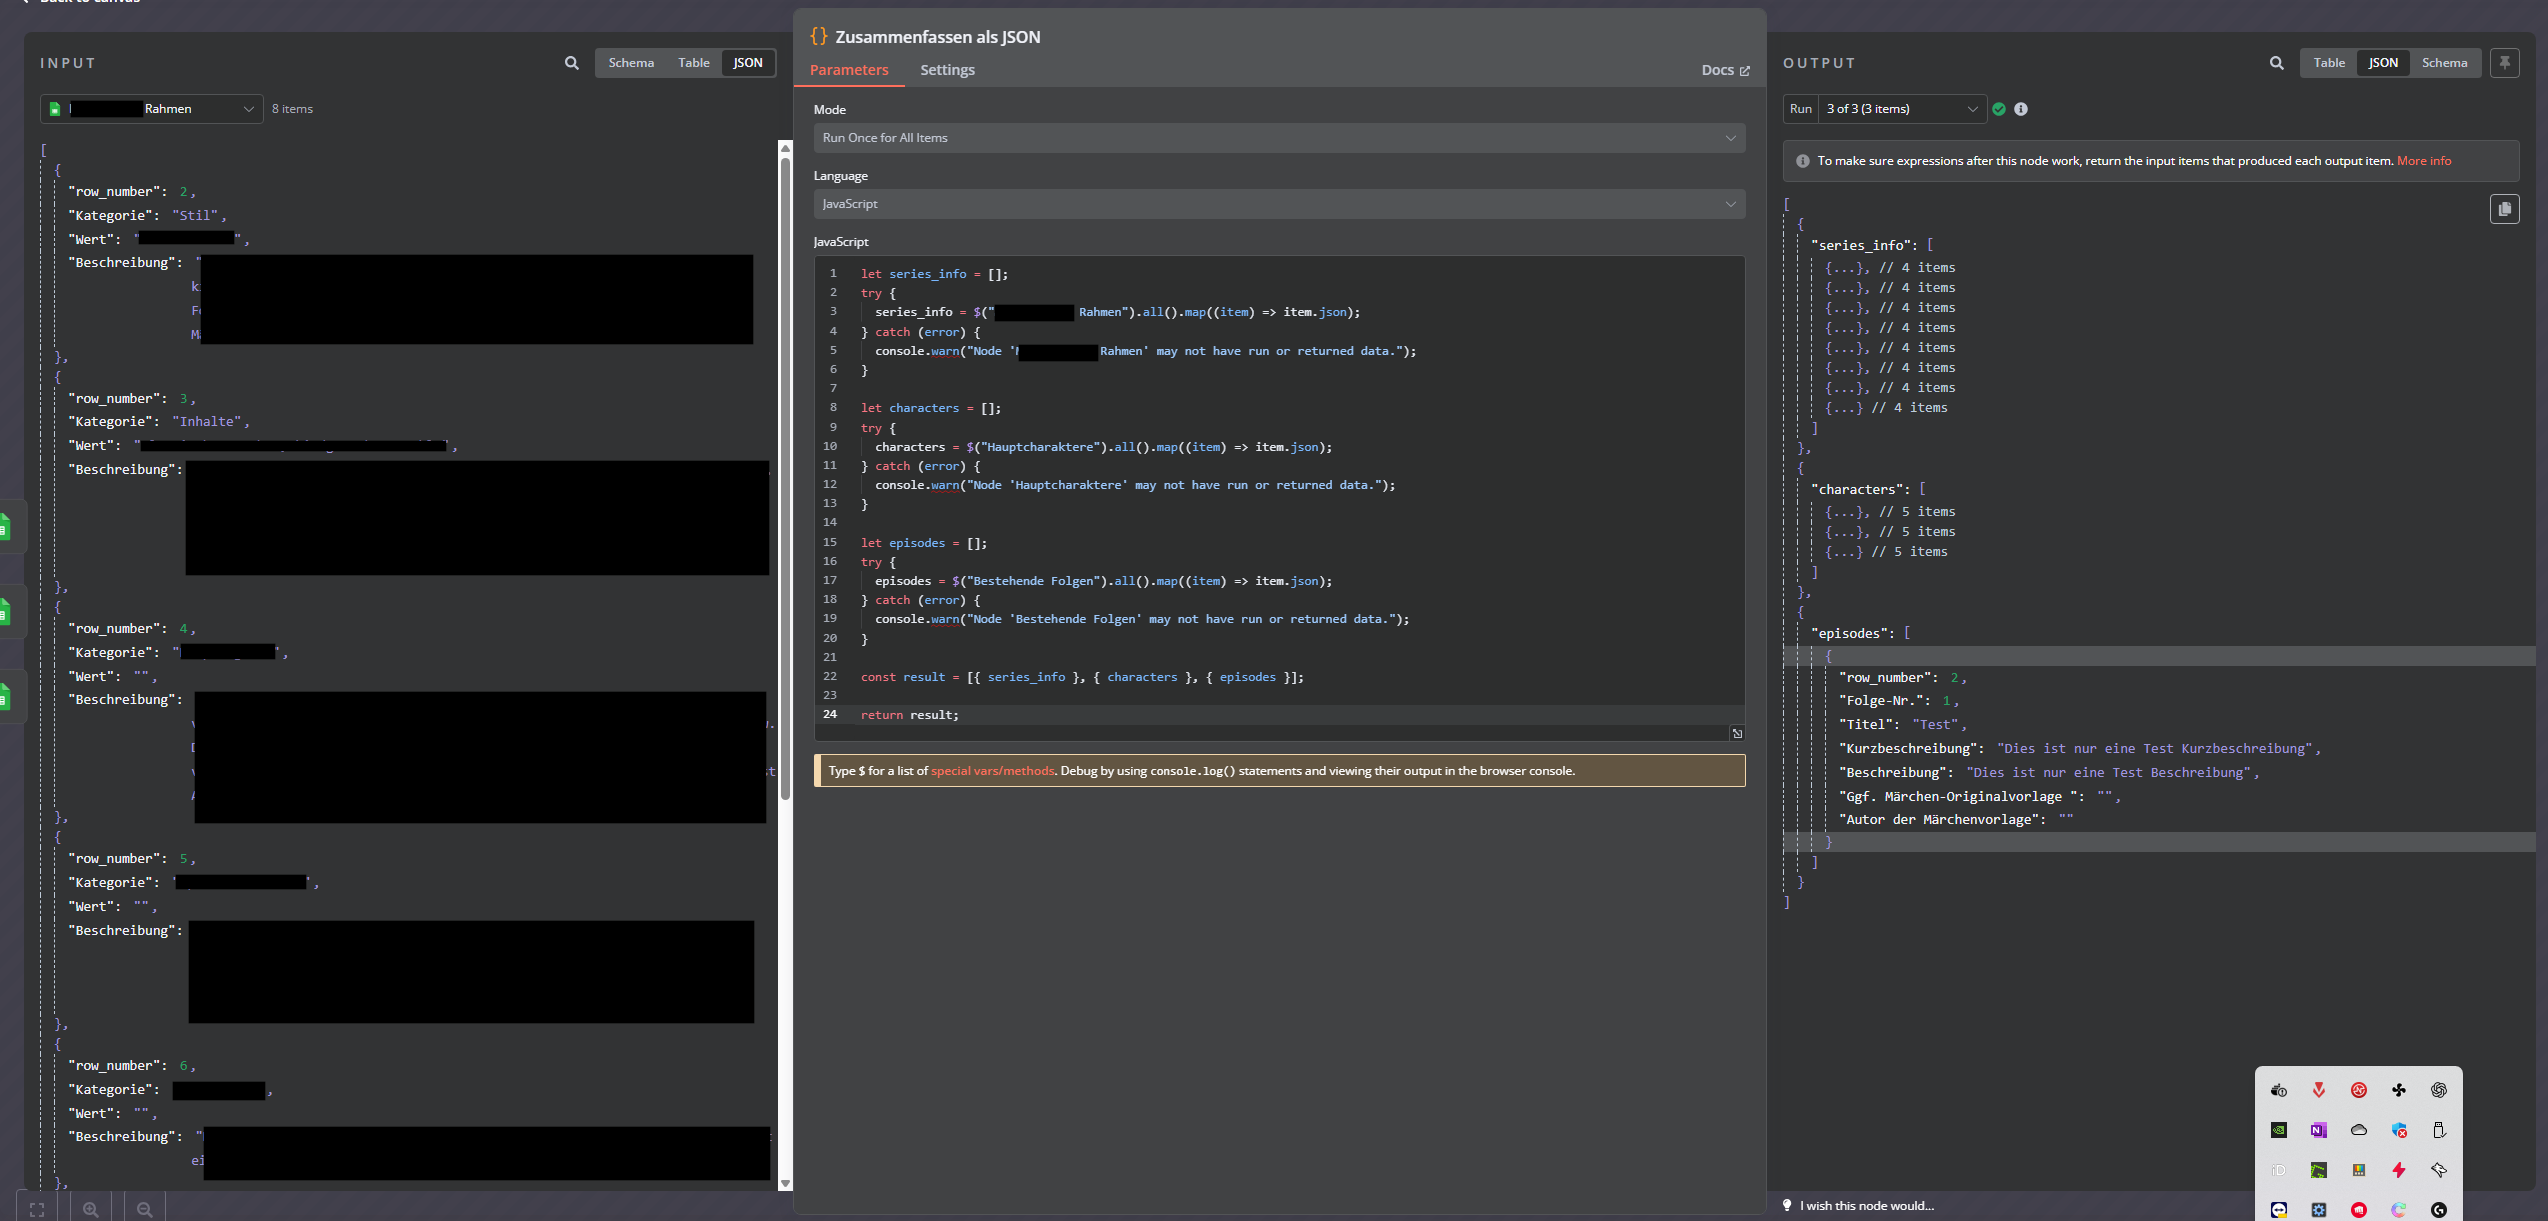Screen dimensions: 2548x1221
Task: Open the Language dropdown showing JavaScript
Action: pos(1279,204)
